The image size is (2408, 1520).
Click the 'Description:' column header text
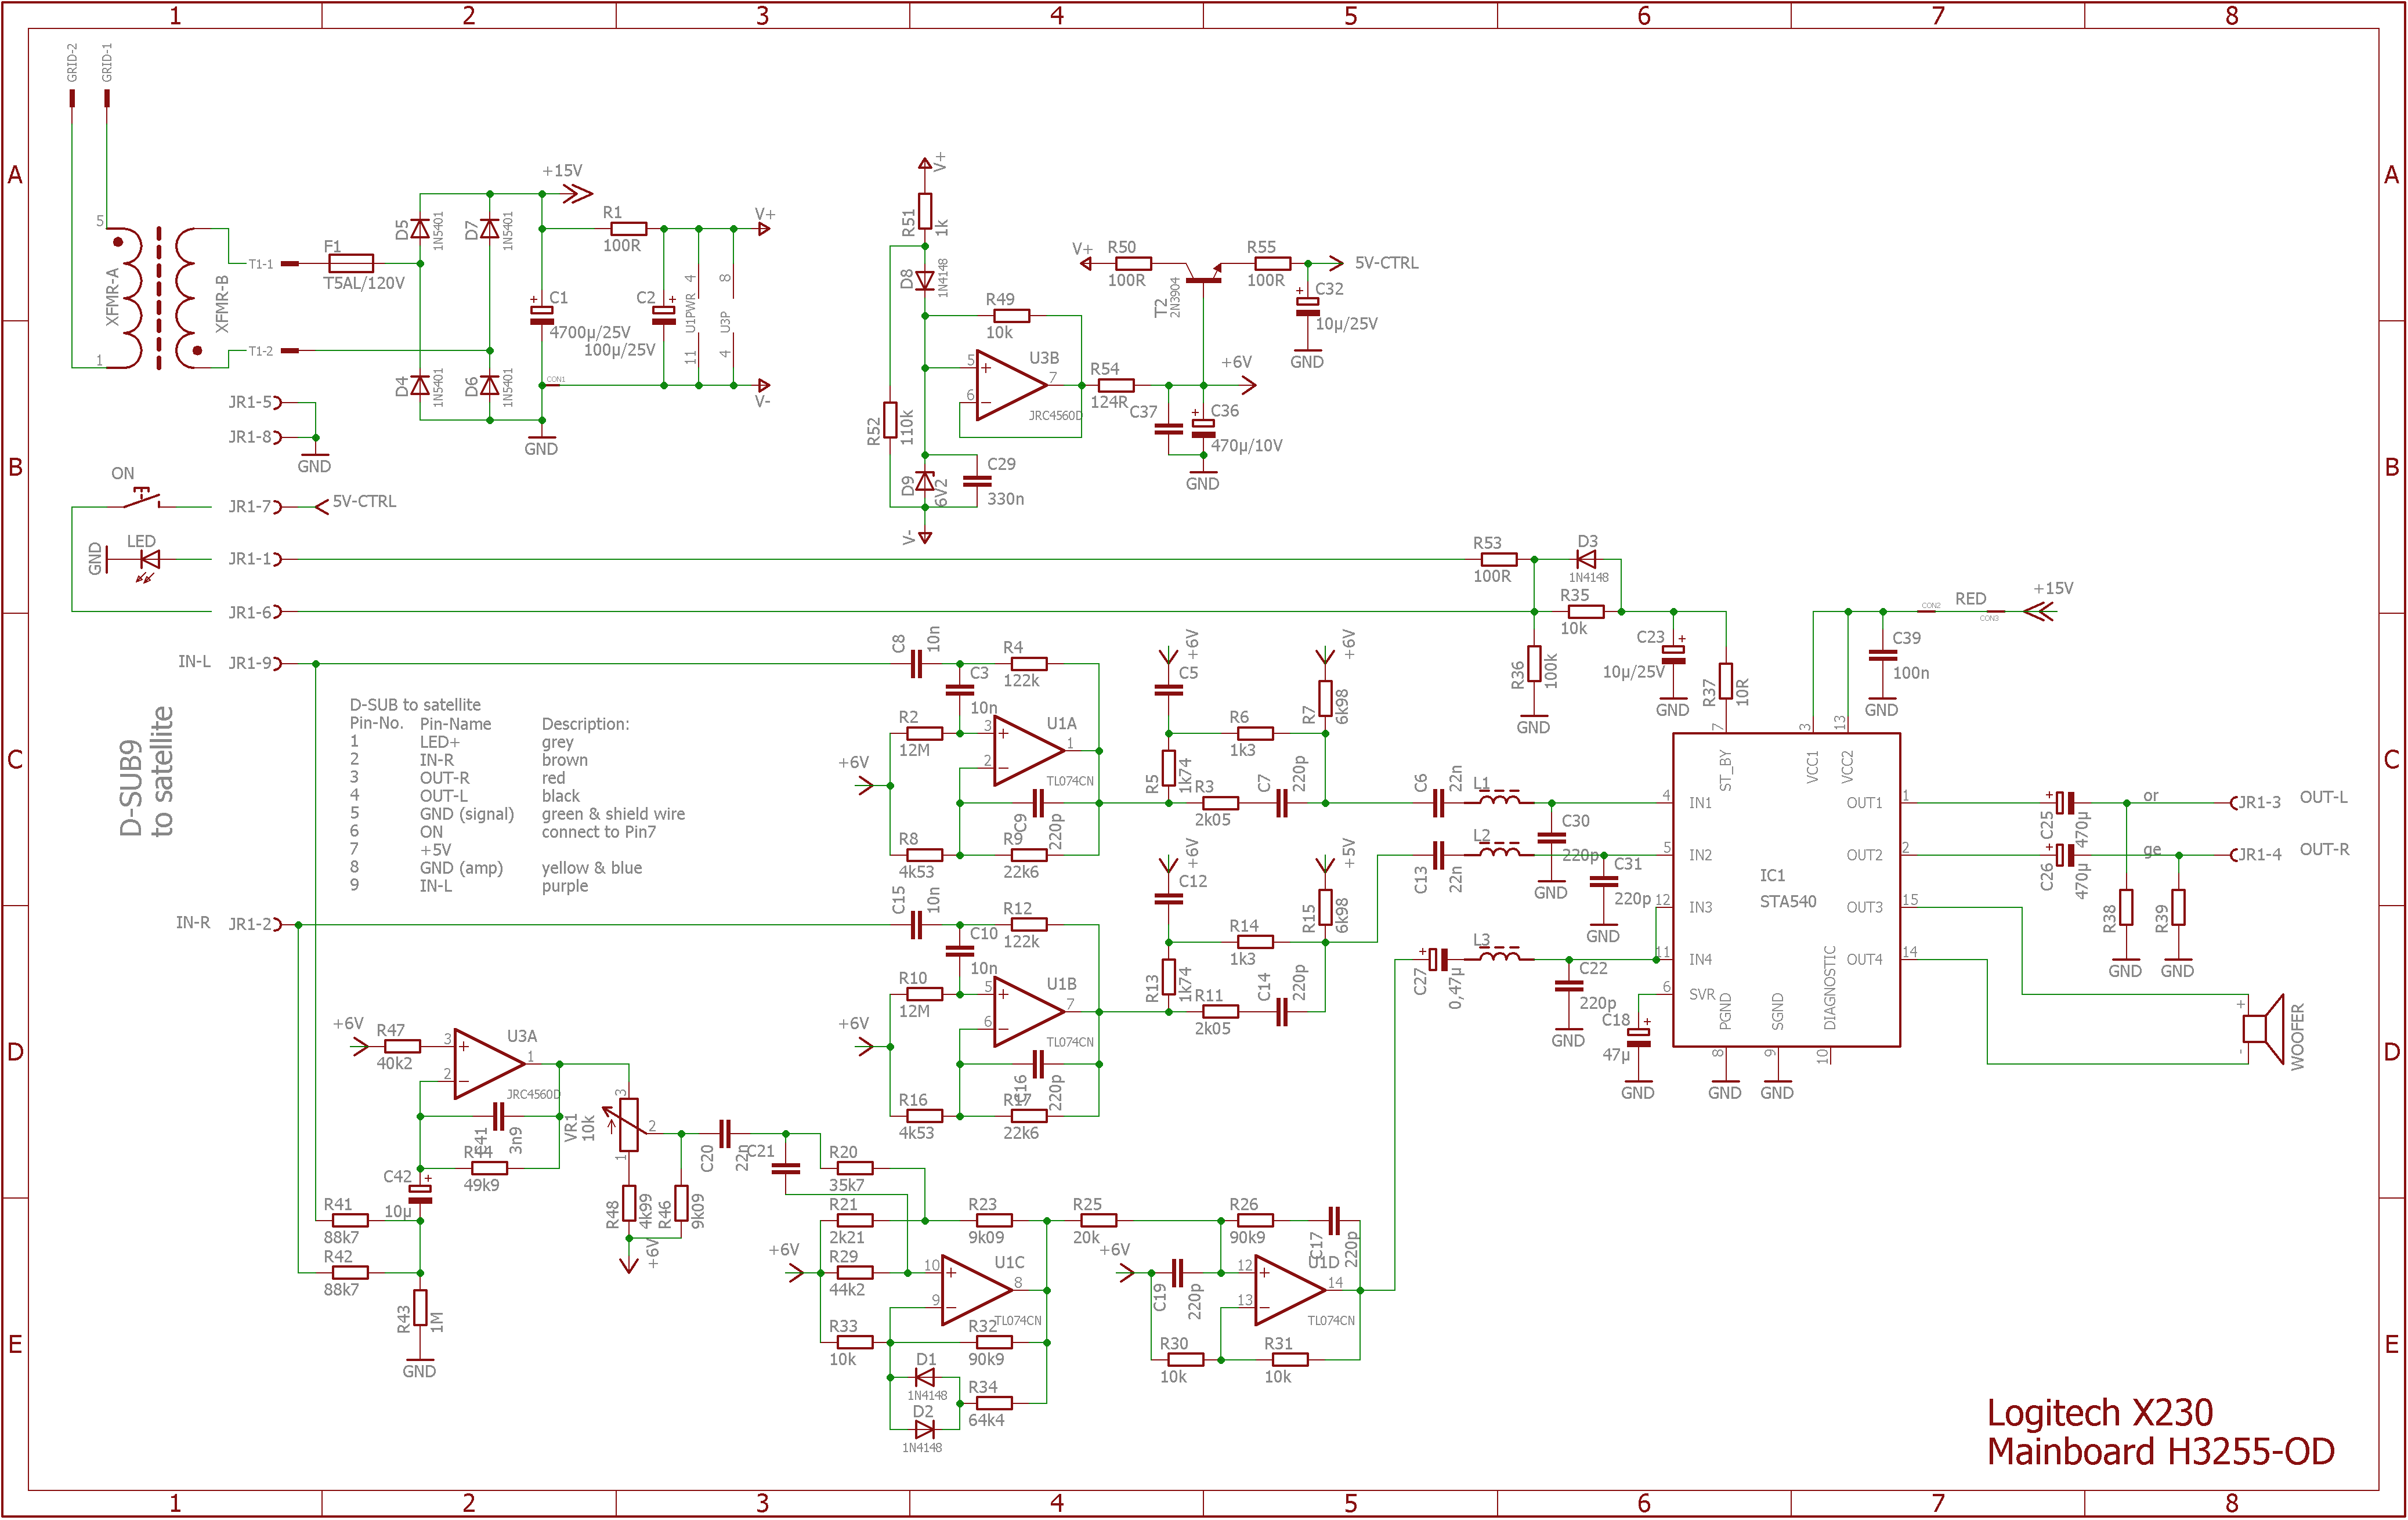point(585,724)
